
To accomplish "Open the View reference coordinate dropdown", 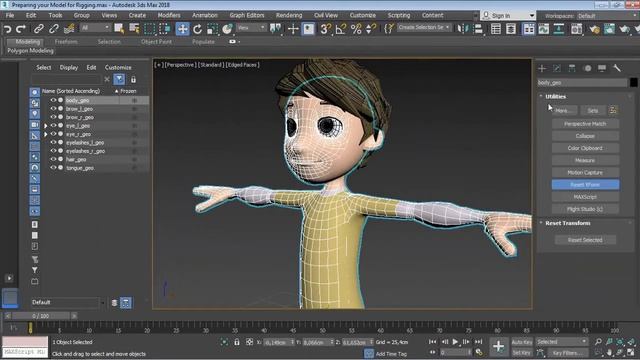I will click(x=251, y=28).
